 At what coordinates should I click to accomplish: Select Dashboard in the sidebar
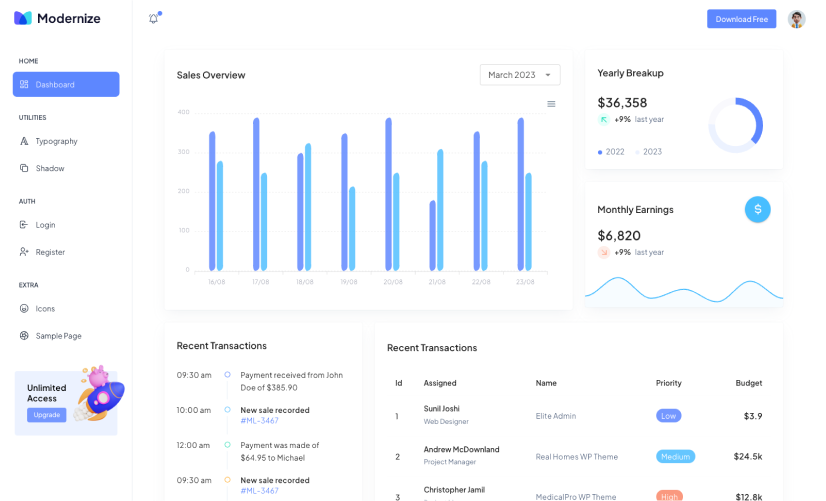(66, 85)
